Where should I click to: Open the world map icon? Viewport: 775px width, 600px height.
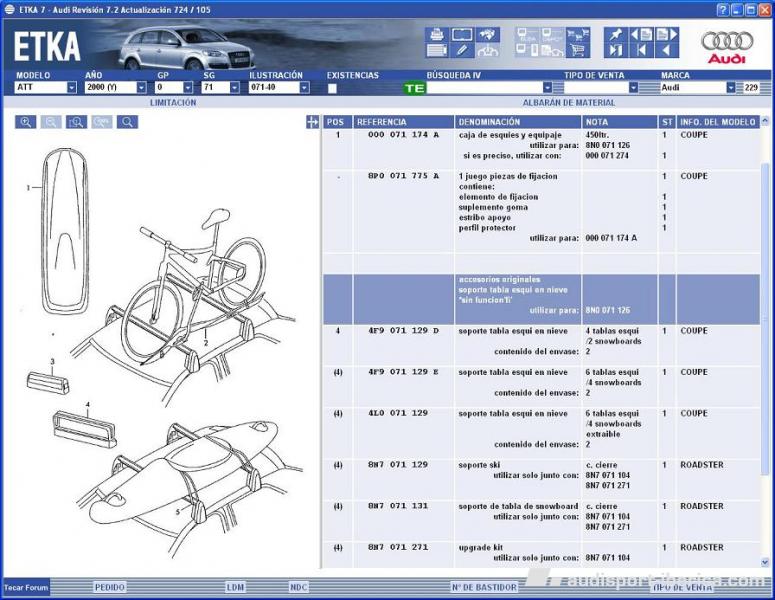click(x=487, y=35)
